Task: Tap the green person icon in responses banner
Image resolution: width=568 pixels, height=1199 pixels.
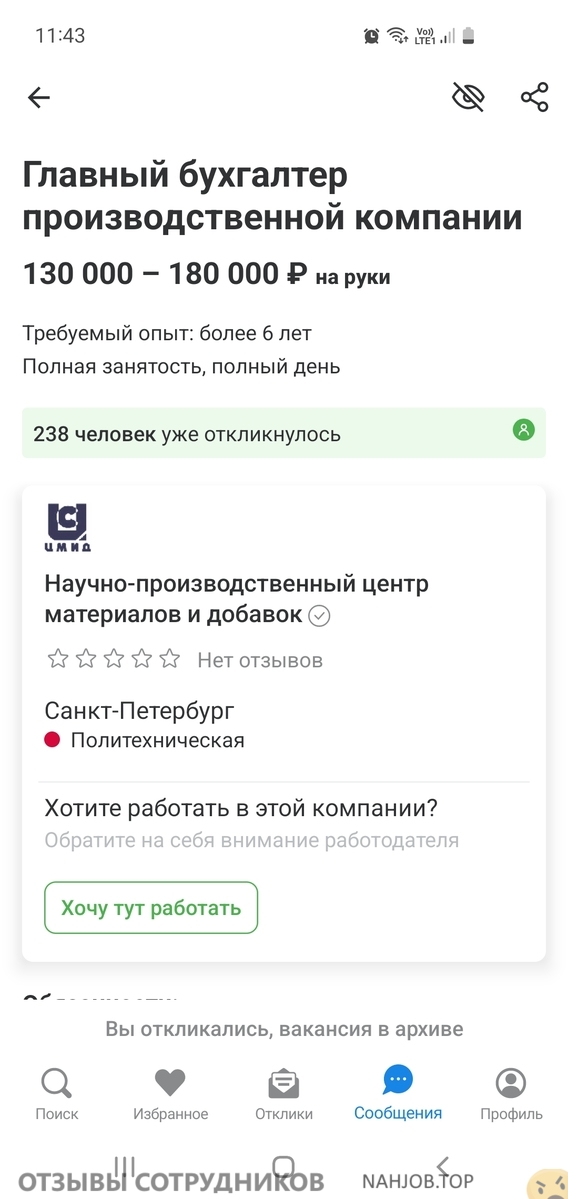Action: click(x=524, y=431)
